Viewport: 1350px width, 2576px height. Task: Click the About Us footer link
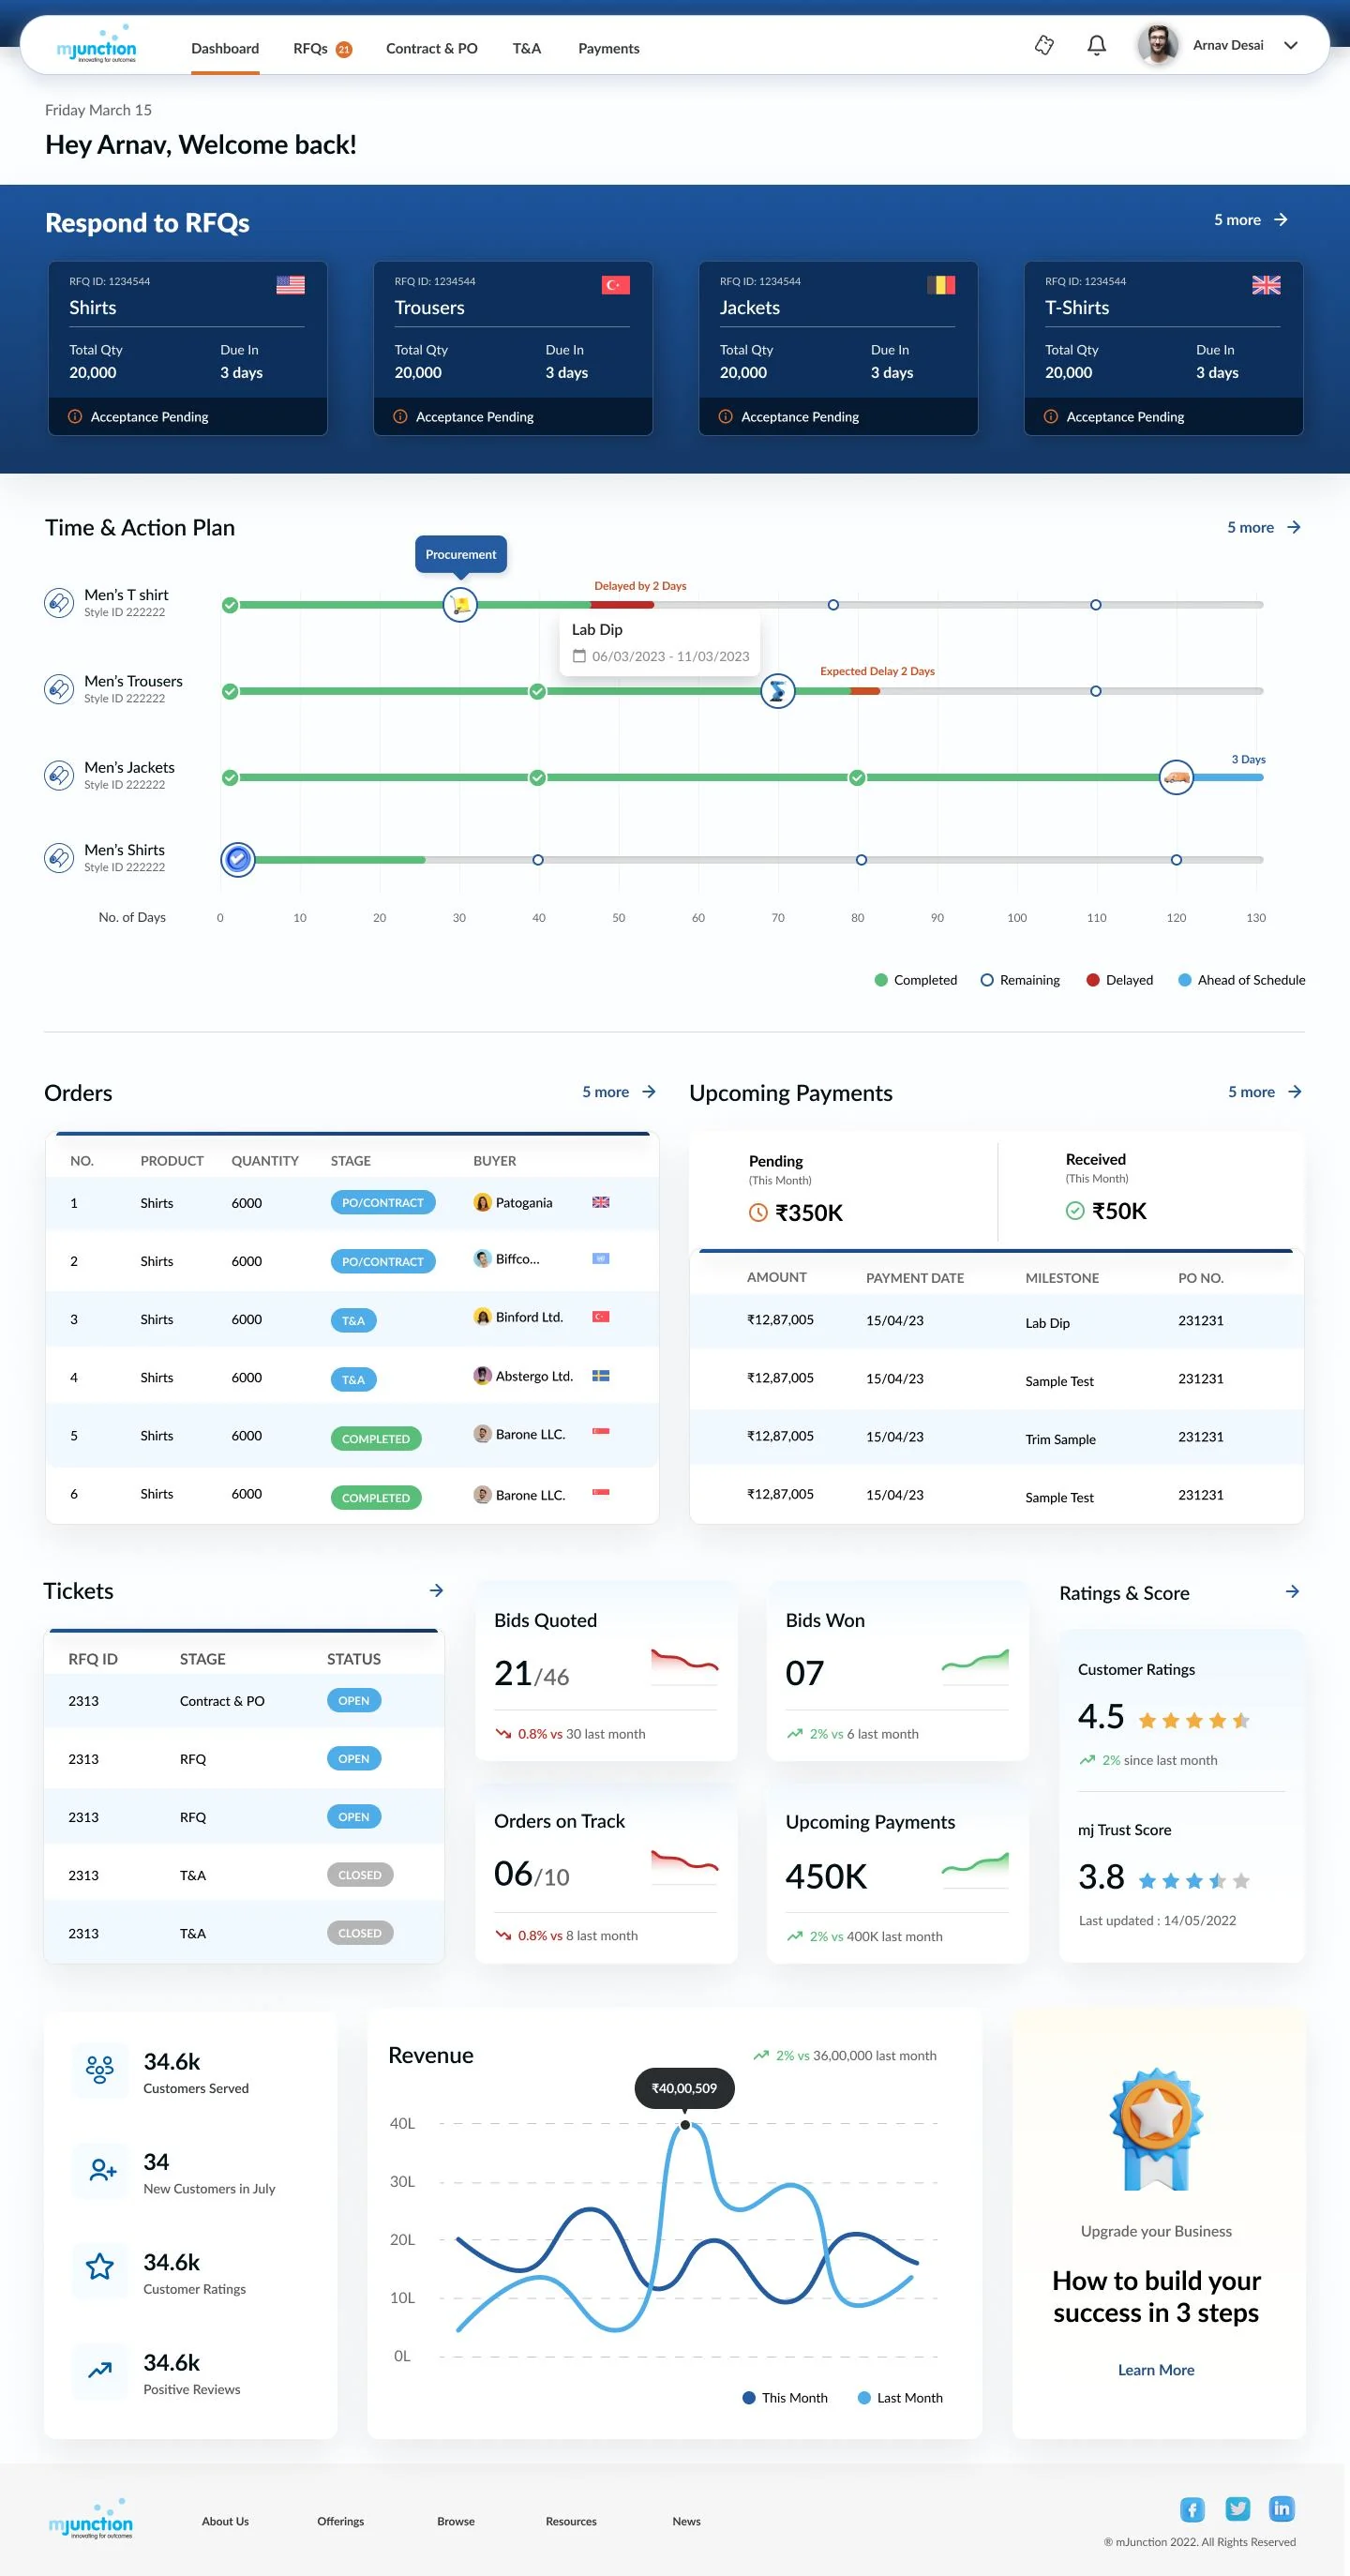click(225, 2521)
